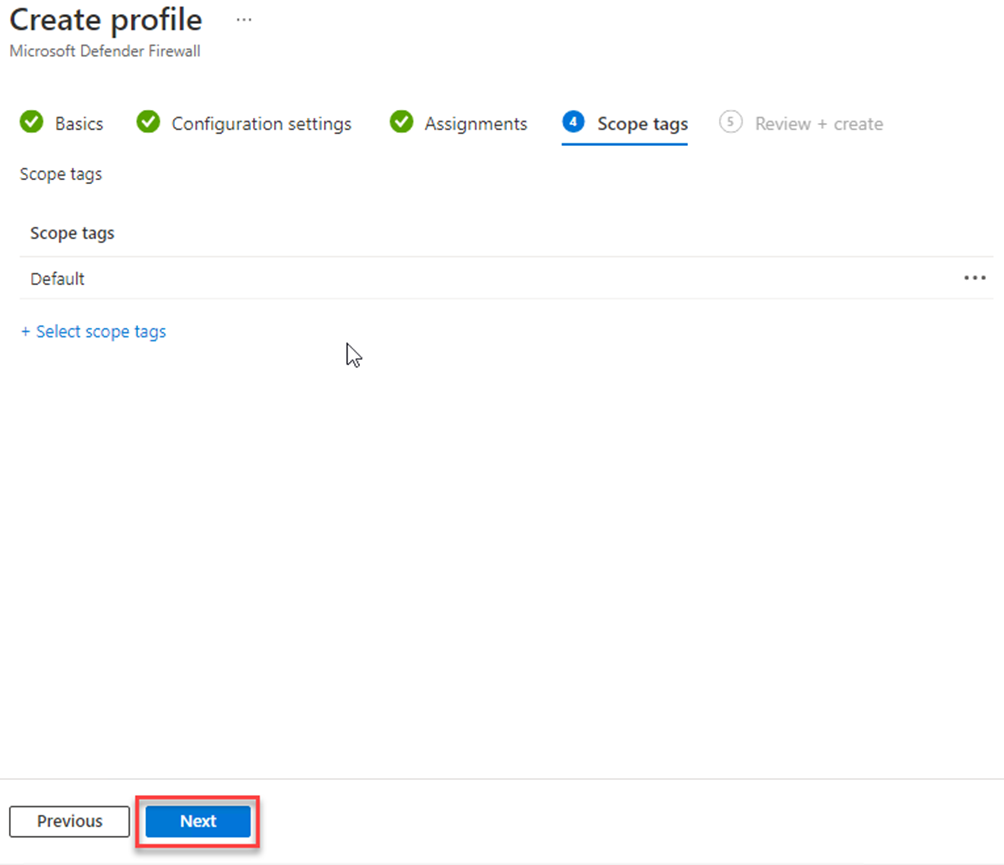Open the ellipsis beside Create profile title

(244, 20)
